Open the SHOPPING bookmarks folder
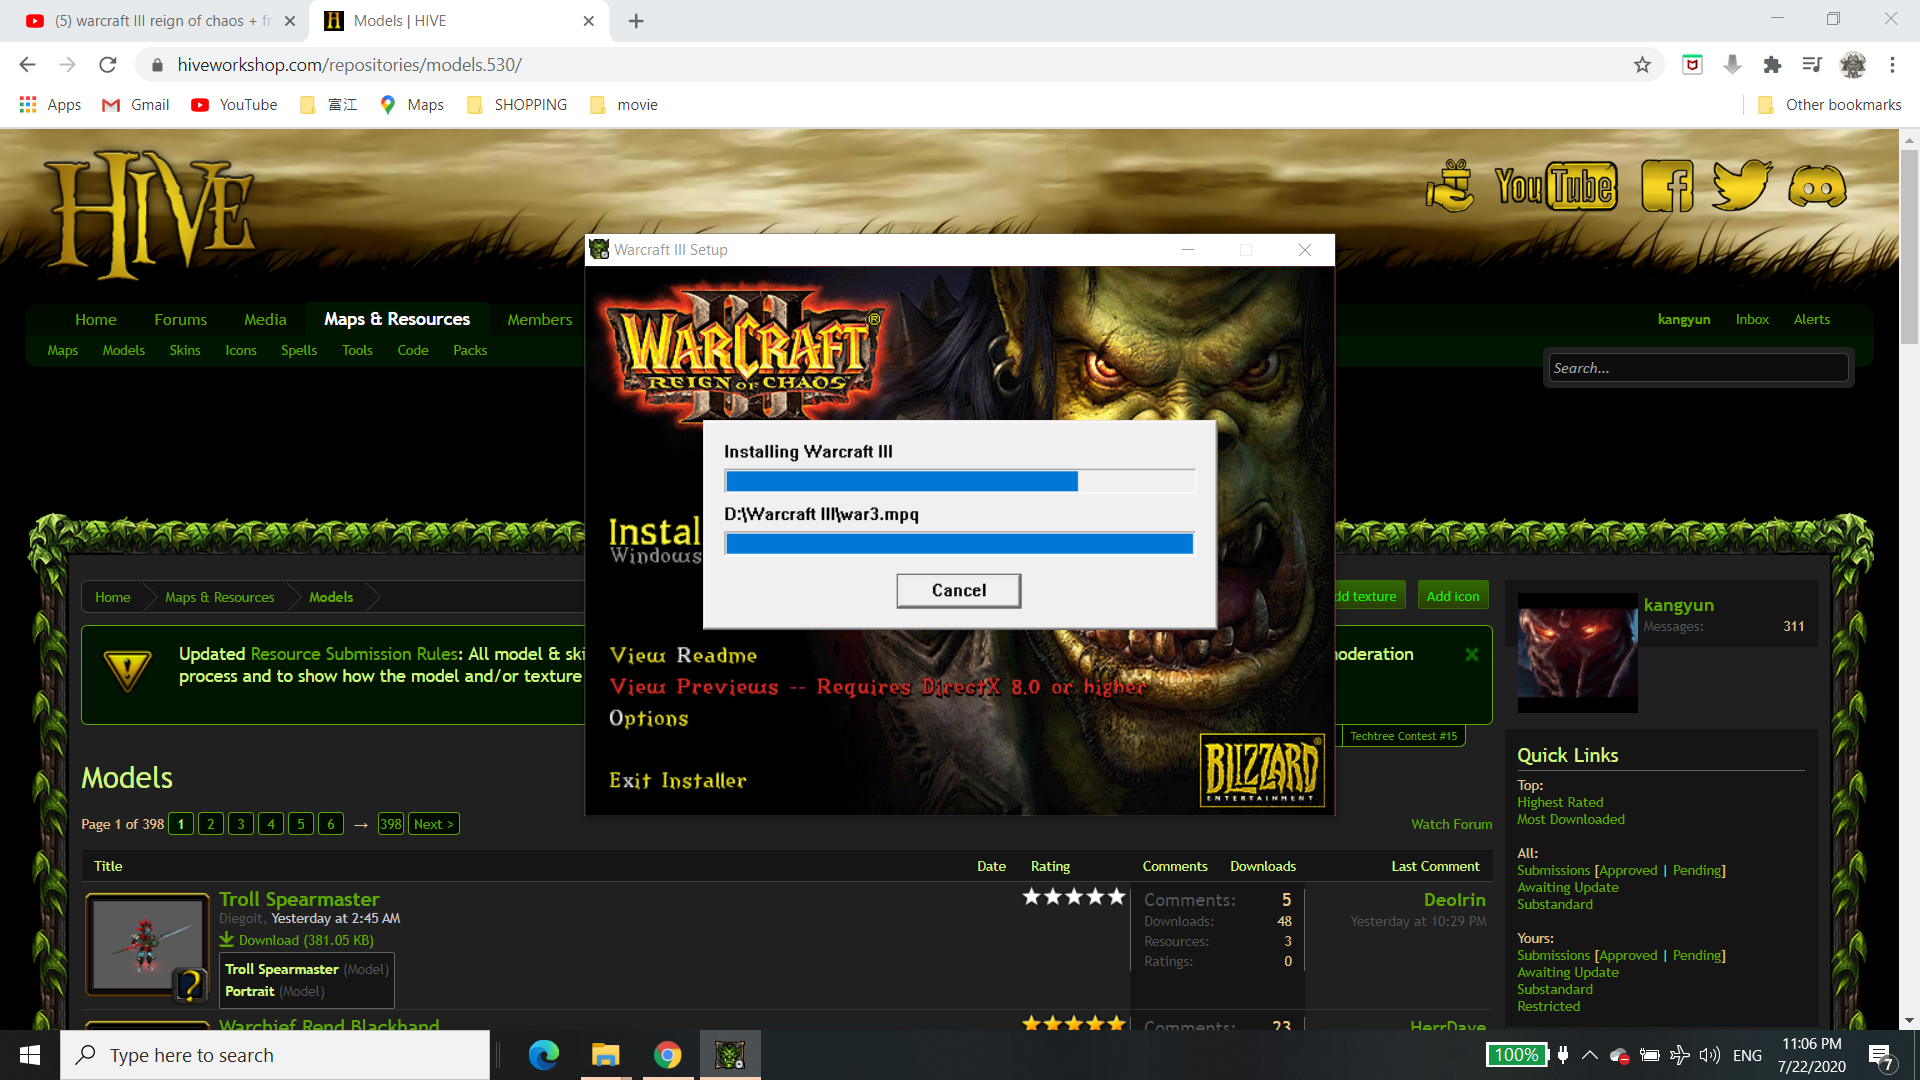The height and width of the screenshot is (1080, 1920). point(517,105)
